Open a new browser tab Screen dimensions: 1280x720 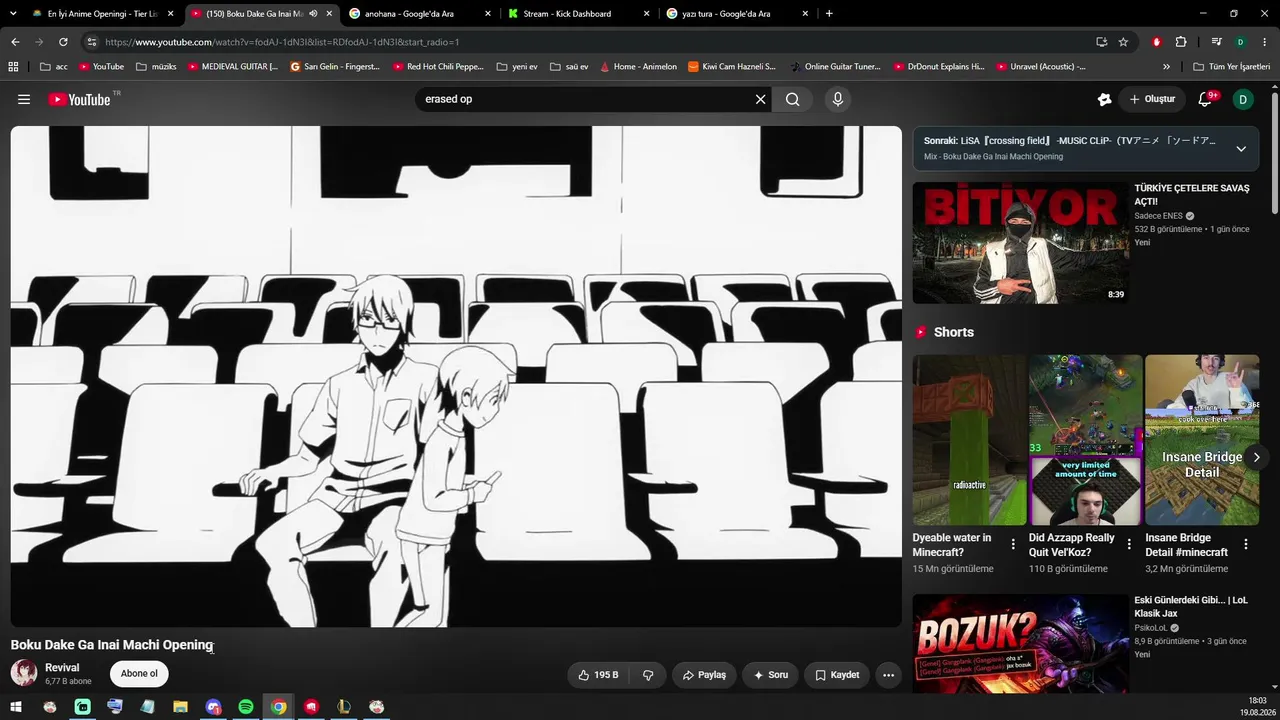coord(829,14)
